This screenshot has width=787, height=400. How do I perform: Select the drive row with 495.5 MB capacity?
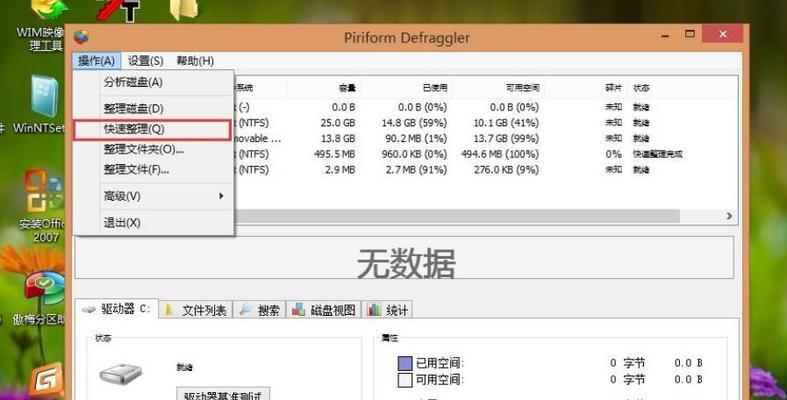[x=485, y=154]
